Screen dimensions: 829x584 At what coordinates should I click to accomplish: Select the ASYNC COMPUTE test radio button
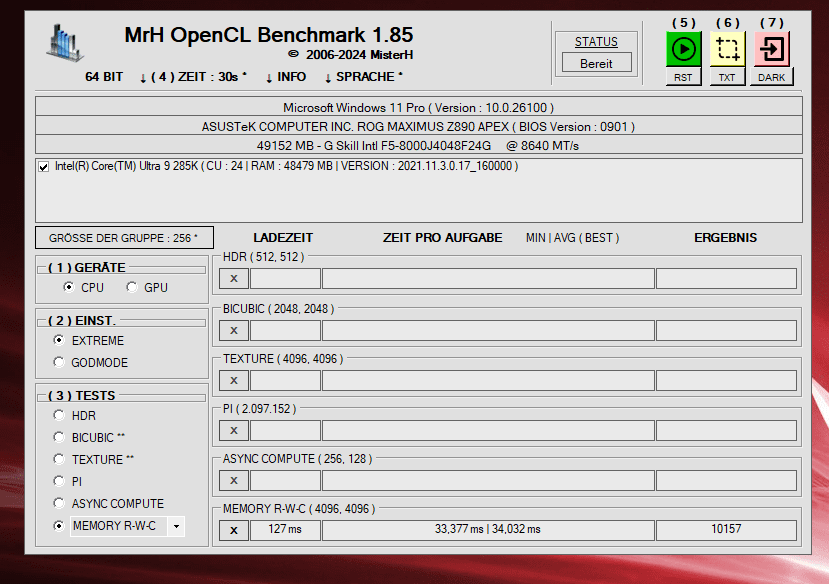[x=59, y=503]
